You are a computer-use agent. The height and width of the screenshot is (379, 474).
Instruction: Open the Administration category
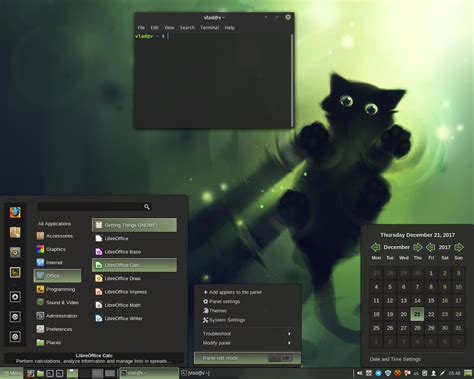pos(57,316)
